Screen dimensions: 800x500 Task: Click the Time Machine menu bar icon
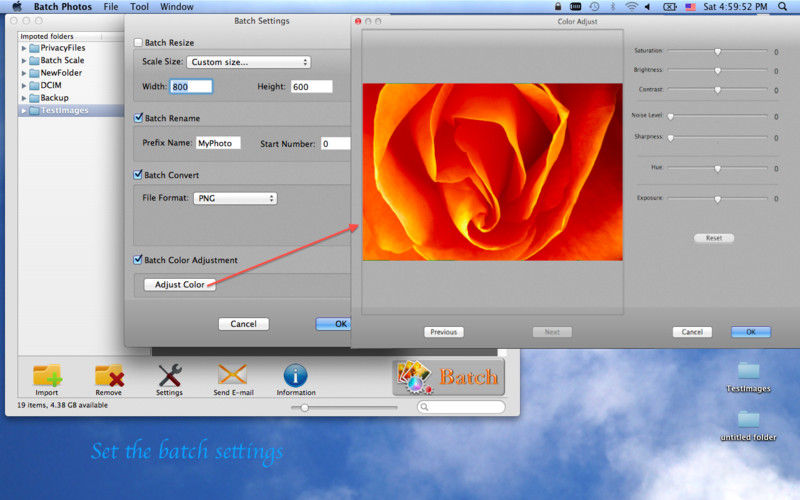594,7
